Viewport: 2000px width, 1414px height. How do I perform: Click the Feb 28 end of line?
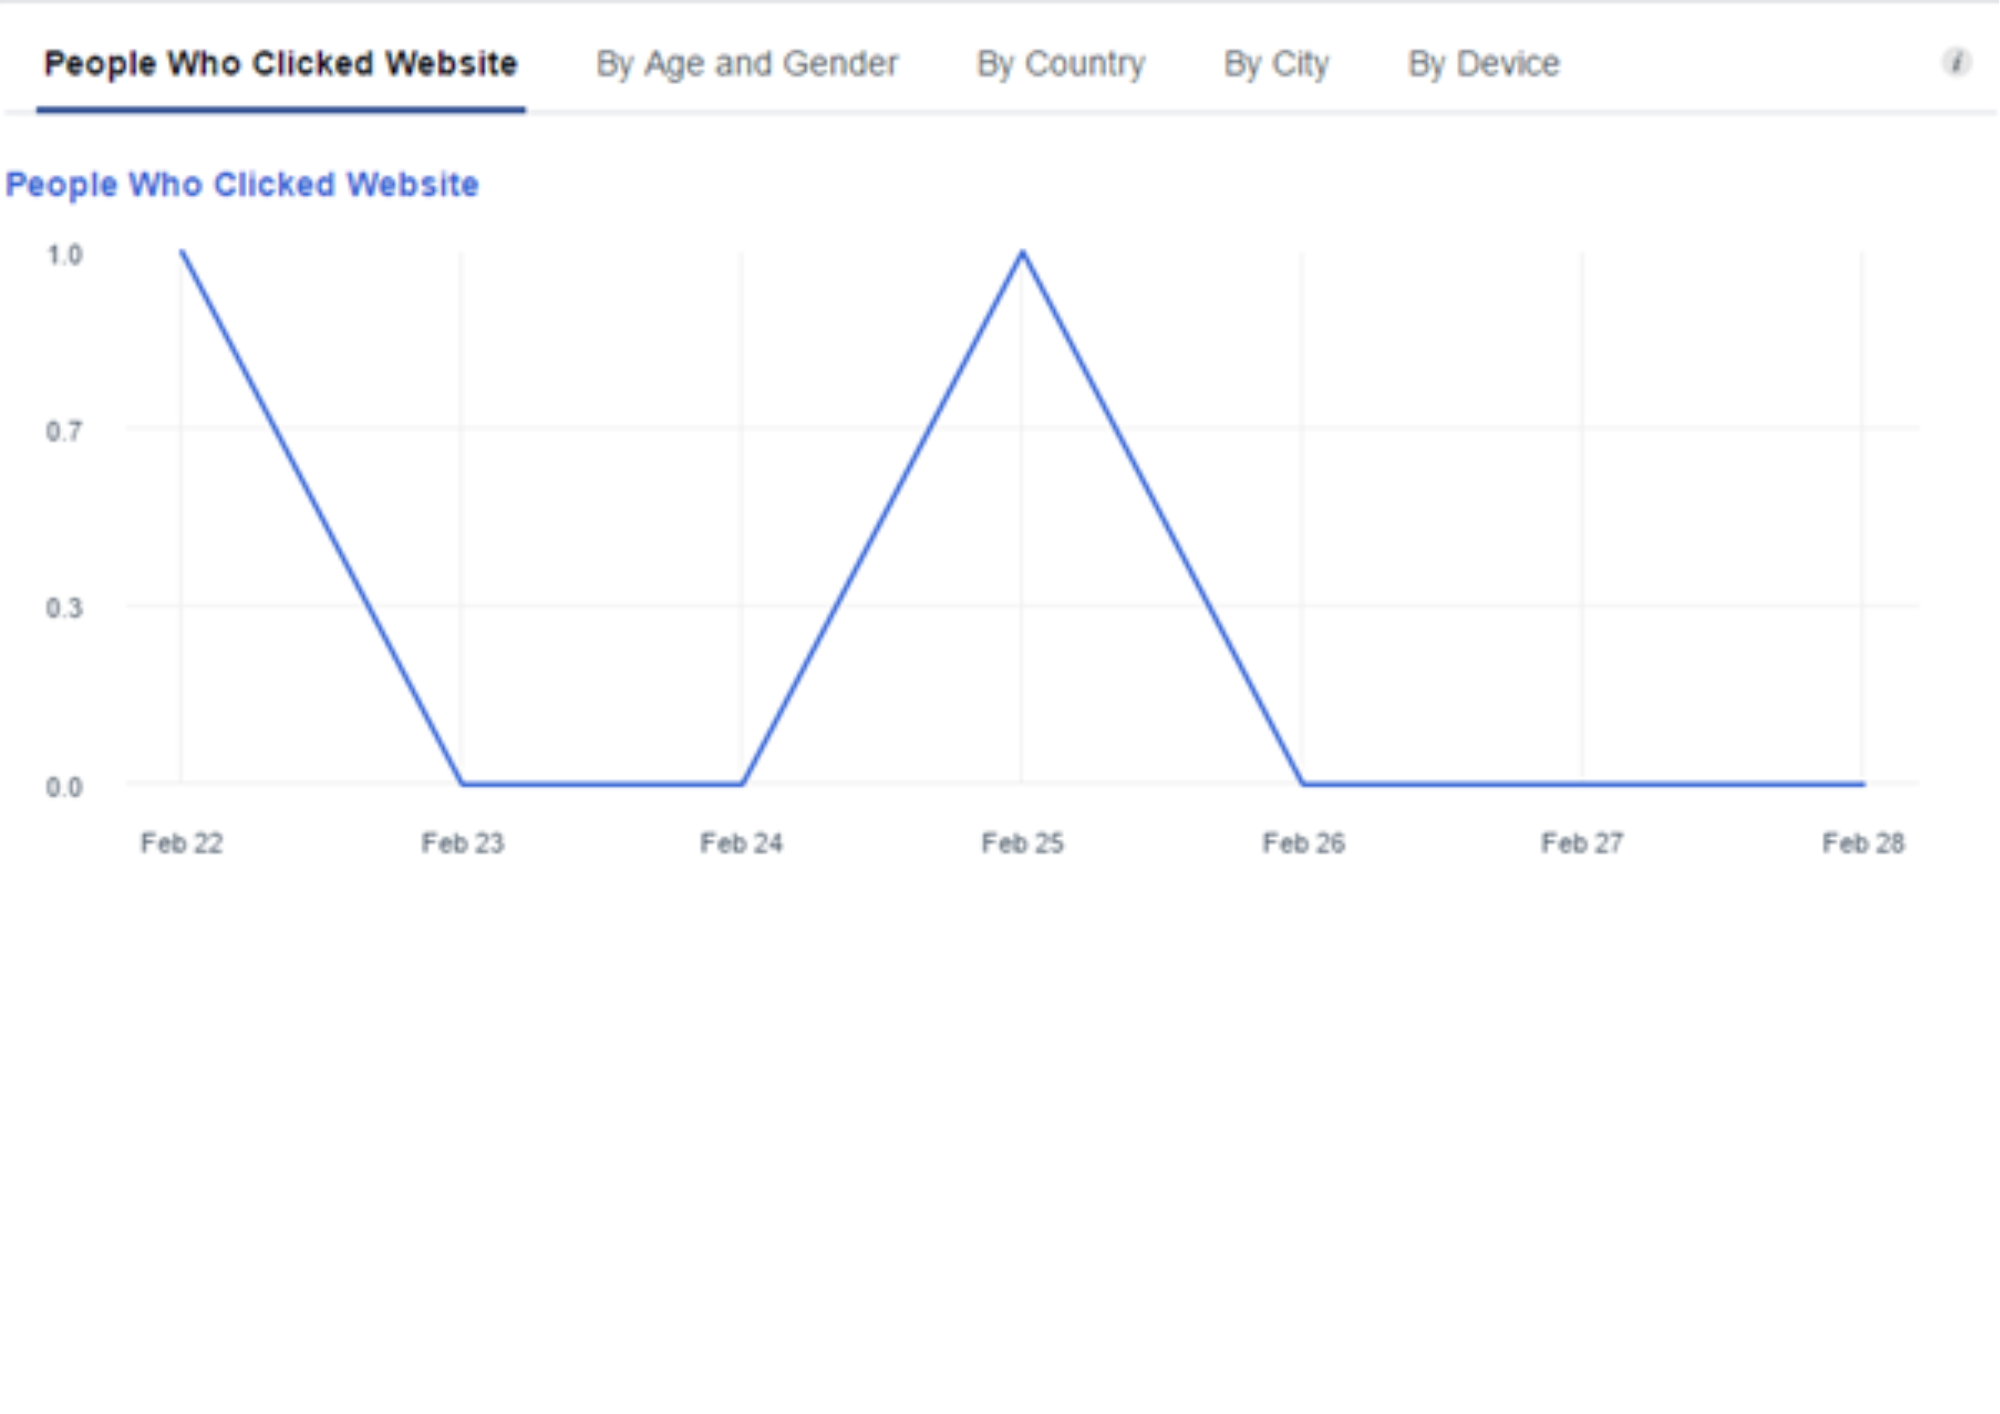(x=1862, y=783)
